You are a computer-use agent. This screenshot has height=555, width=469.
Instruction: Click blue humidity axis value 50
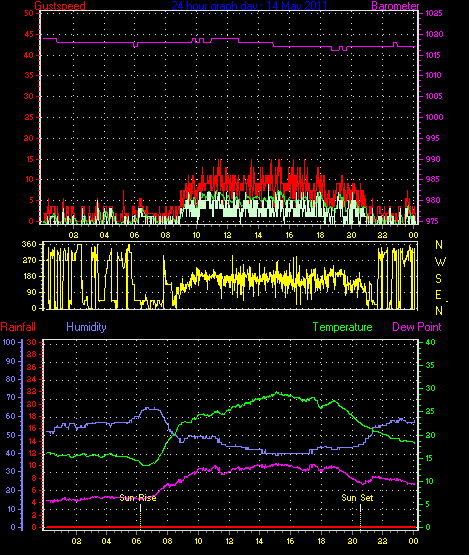[11, 435]
